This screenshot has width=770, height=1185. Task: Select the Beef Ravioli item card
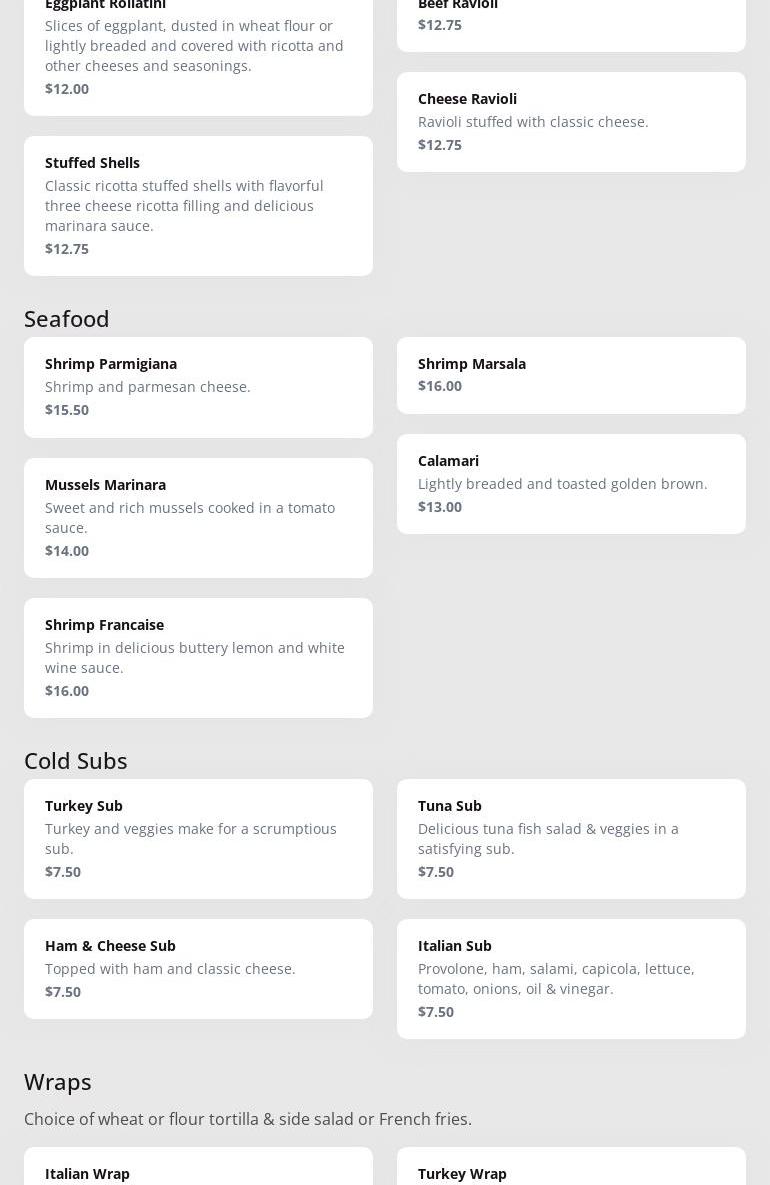[x=571, y=20]
